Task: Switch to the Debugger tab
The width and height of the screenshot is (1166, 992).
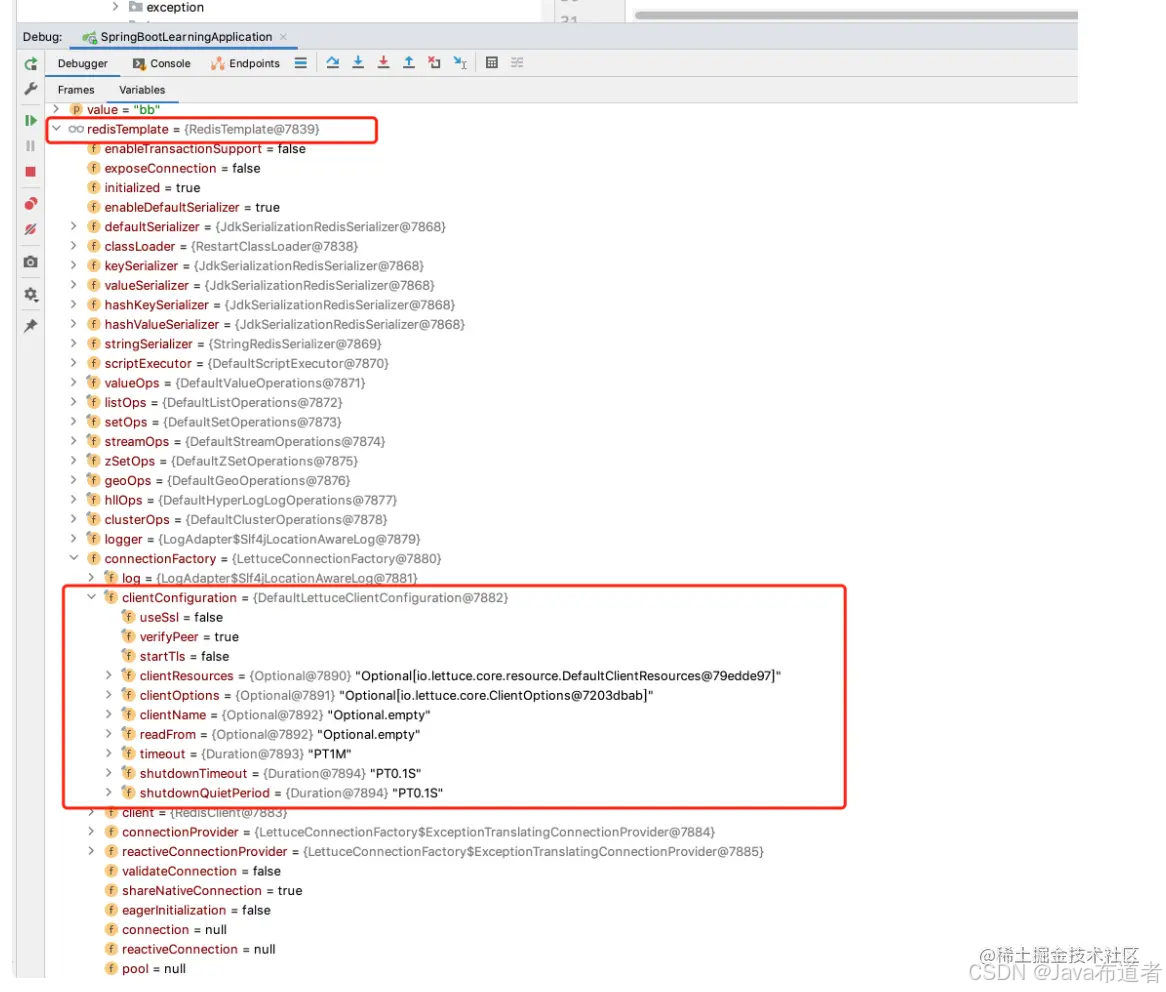Action: point(83,63)
